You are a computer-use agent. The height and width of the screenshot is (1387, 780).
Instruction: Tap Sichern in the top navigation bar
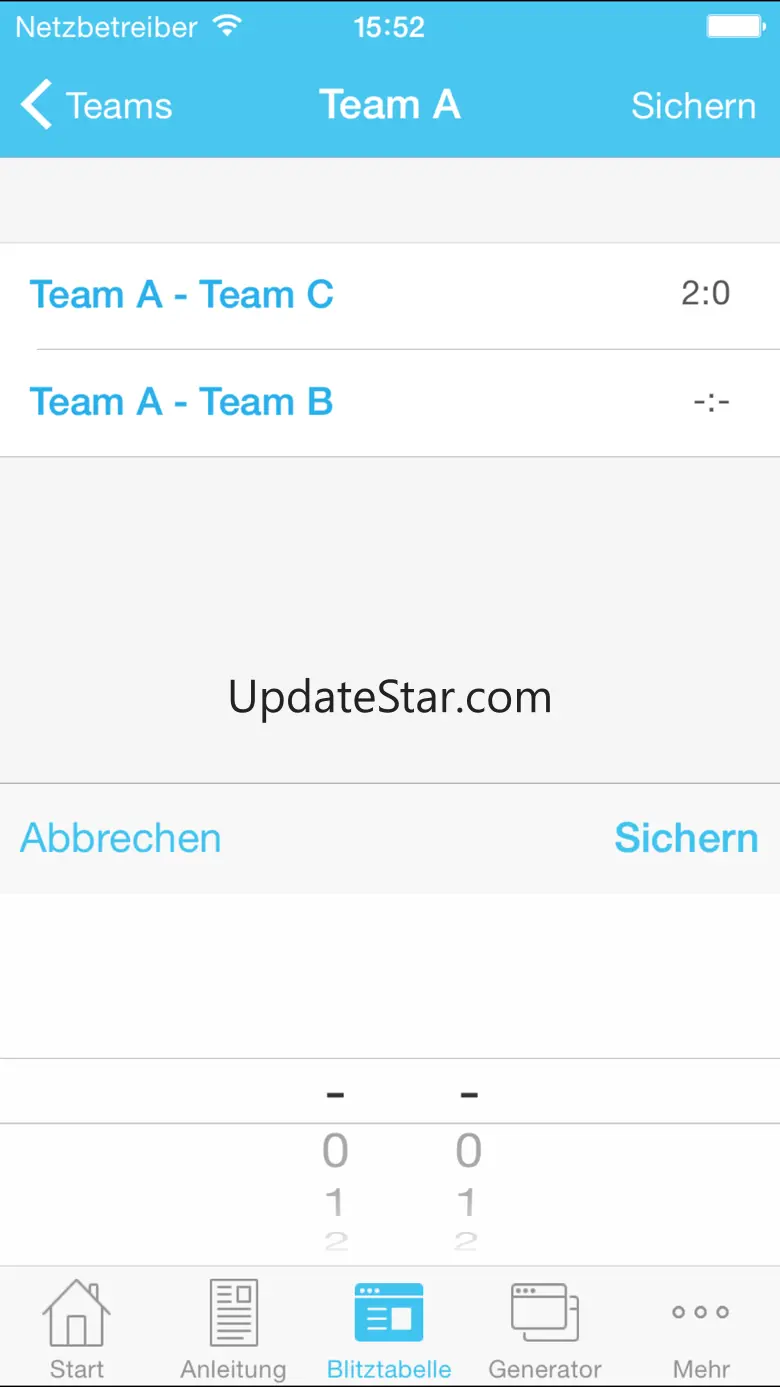point(693,105)
